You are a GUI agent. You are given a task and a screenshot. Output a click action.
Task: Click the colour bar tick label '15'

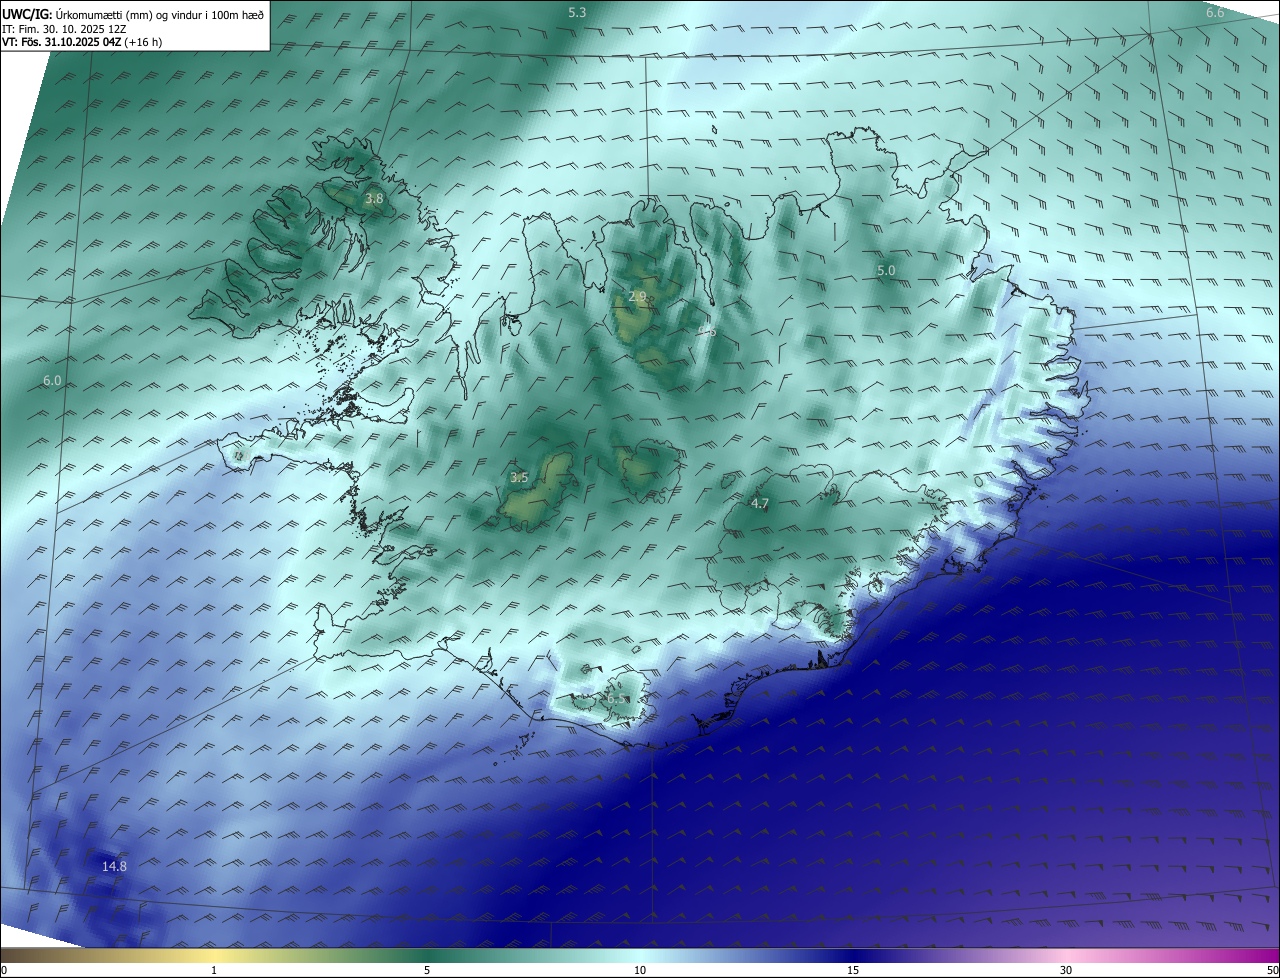(x=853, y=970)
